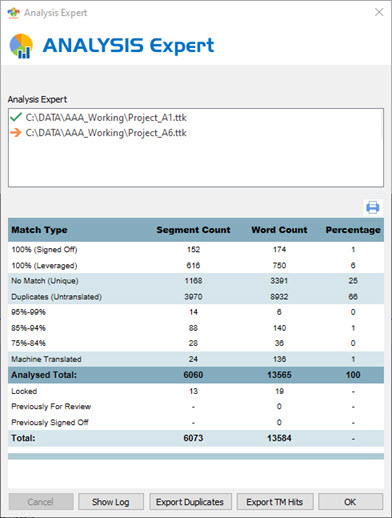Click total segment count 6073
This screenshot has width=392, height=518.
click(193, 438)
